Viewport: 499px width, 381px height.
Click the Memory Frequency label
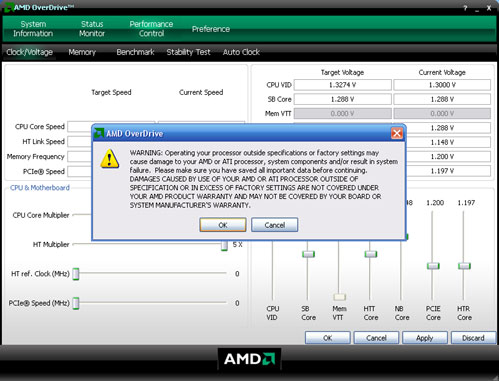(x=35, y=157)
